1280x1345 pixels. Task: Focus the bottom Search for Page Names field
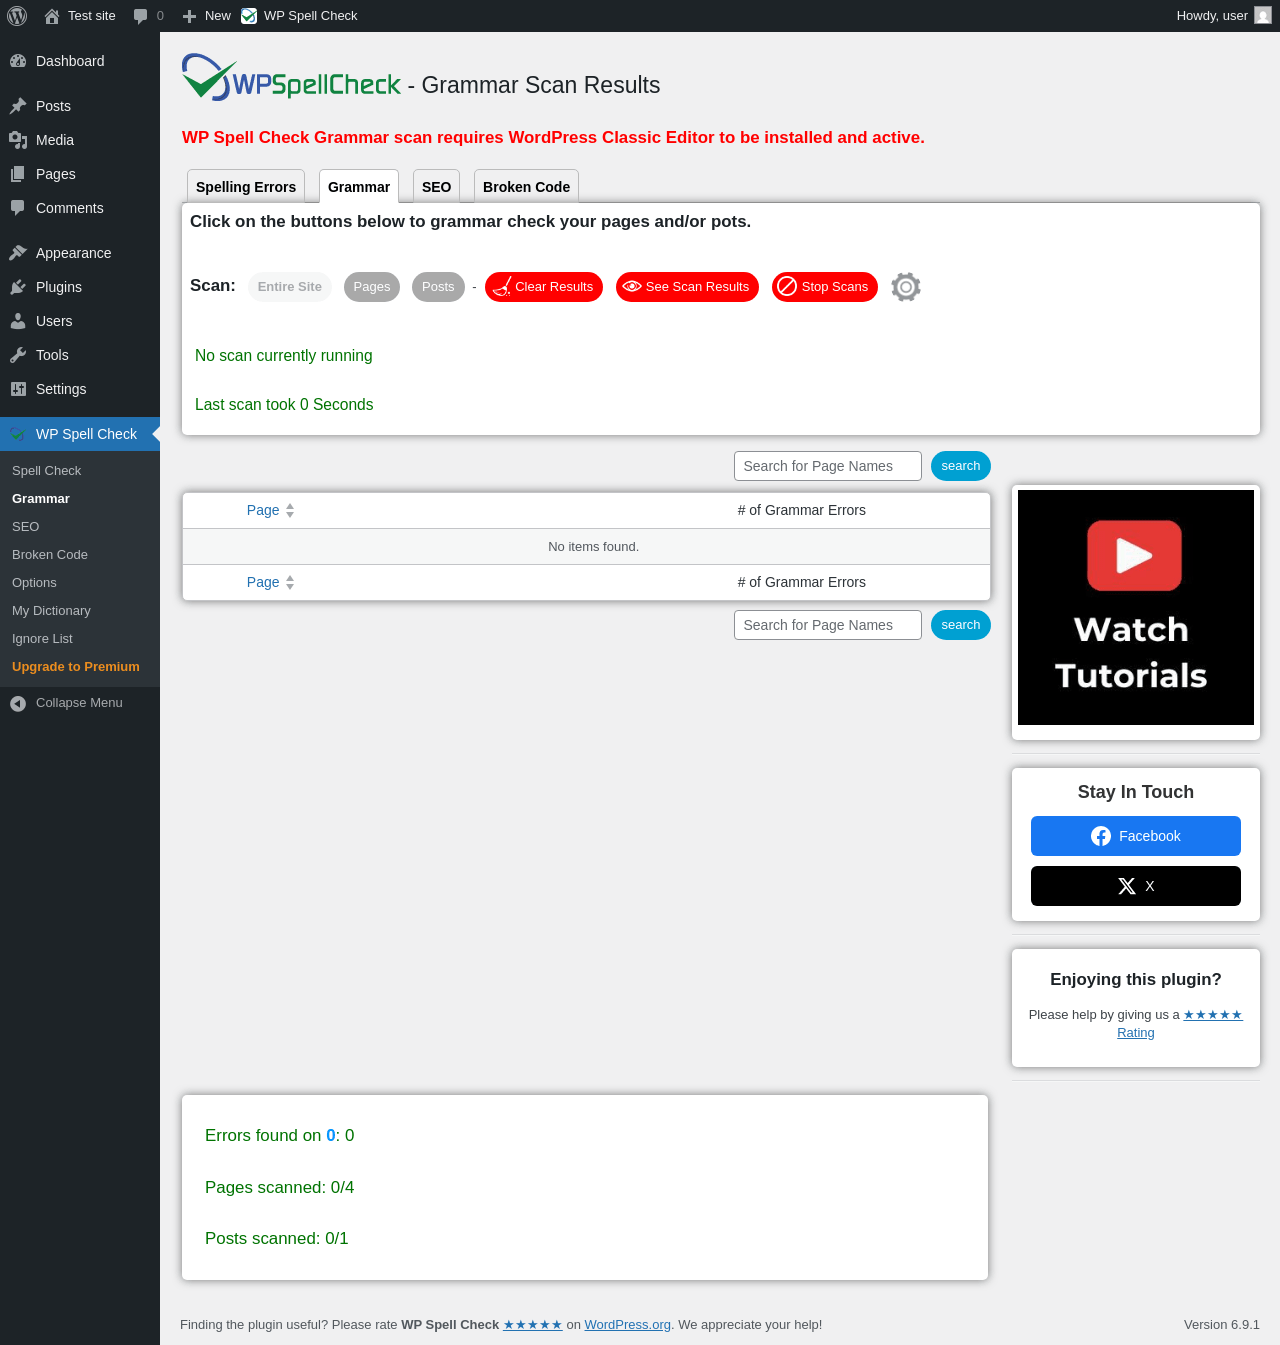pyautogui.click(x=828, y=625)
